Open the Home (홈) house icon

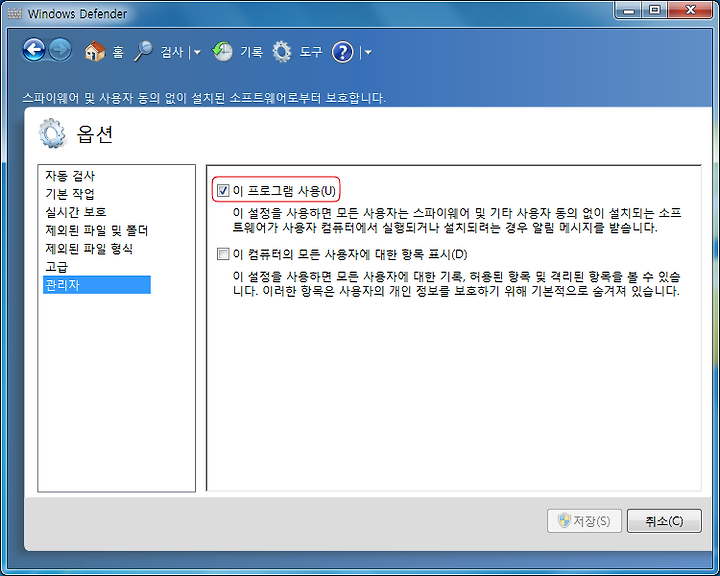[x=95, y=51]
